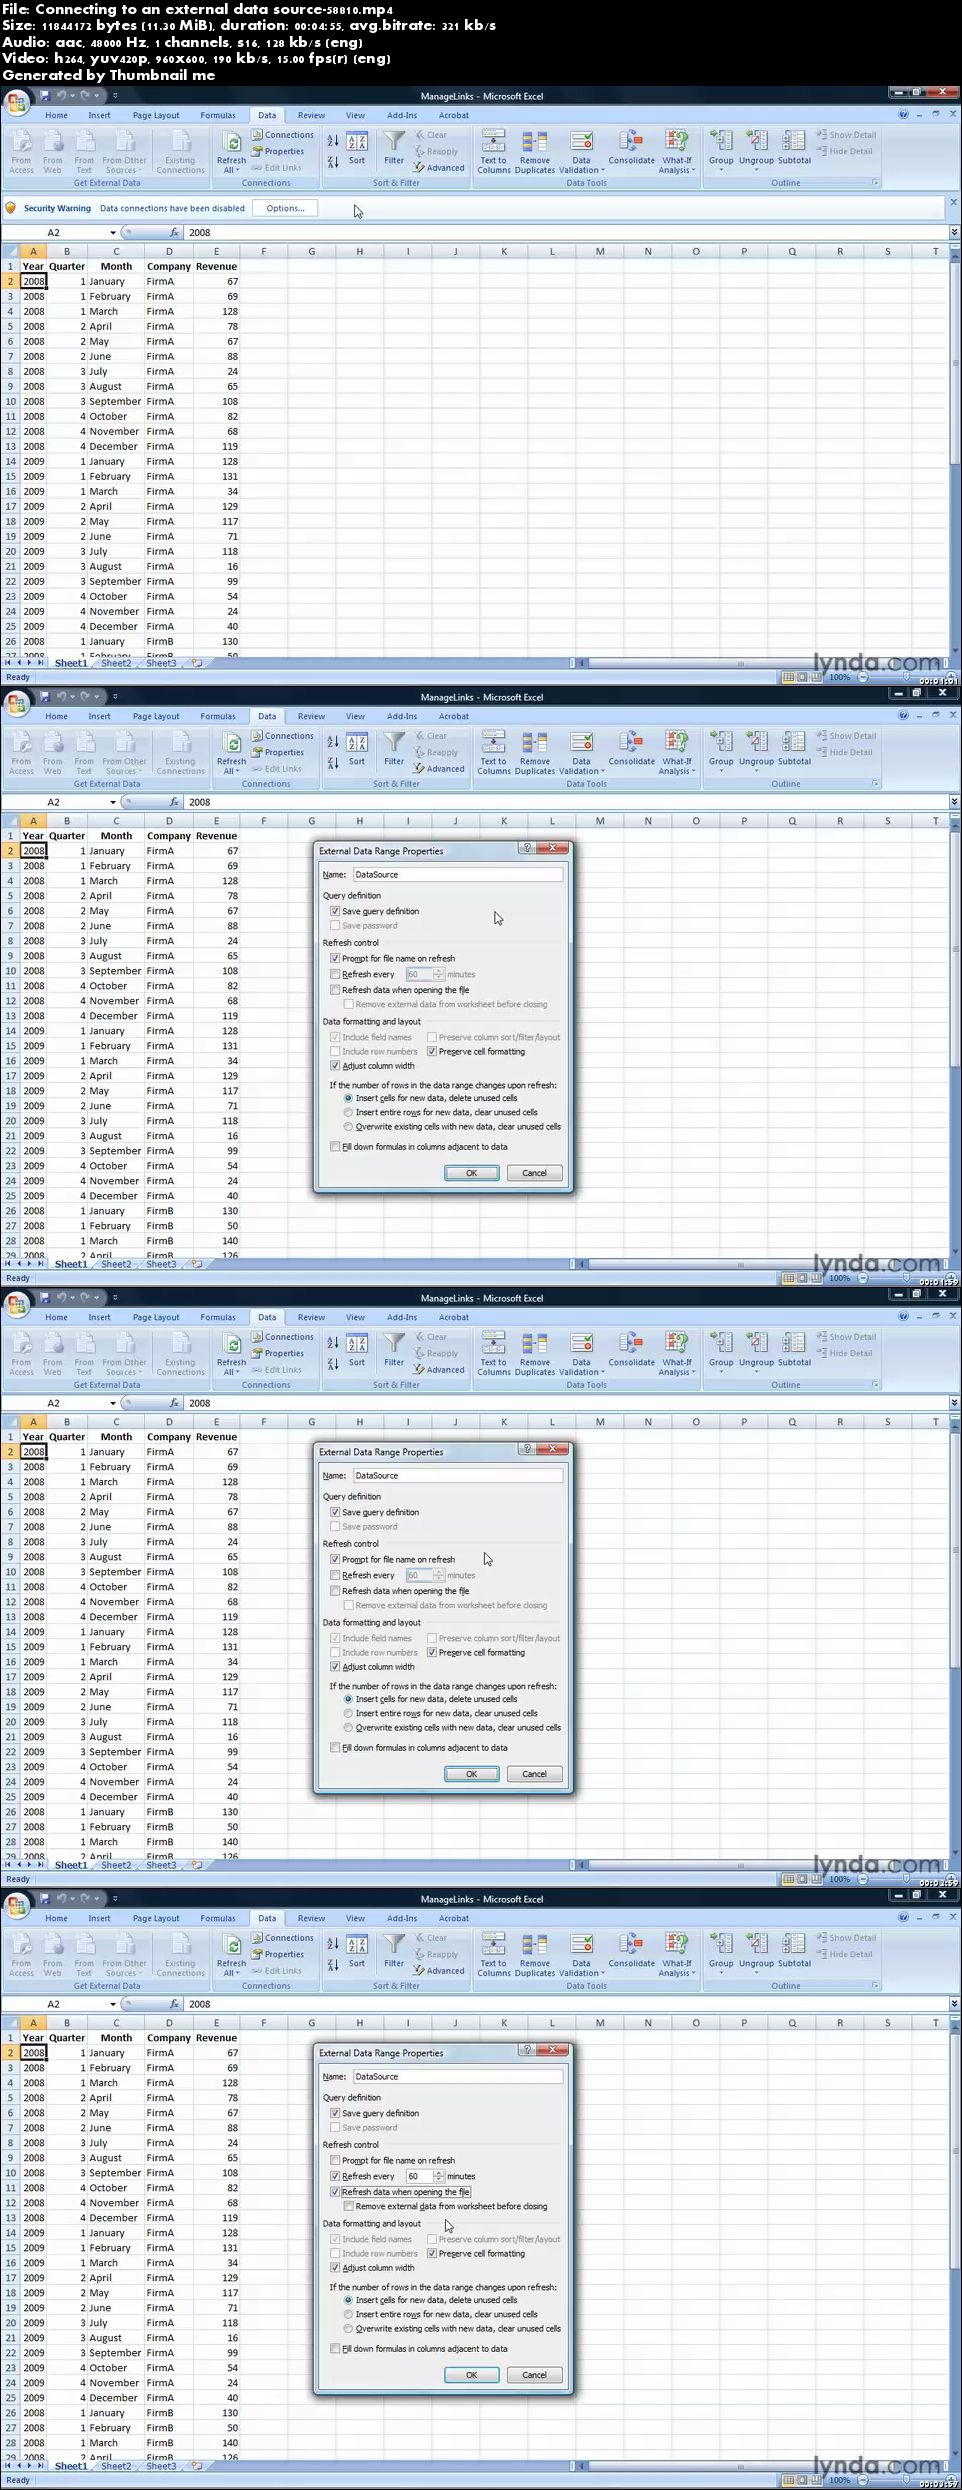Screen dimensions: 962x2490
Task: Click Normal view icon in 00:02:59 status bar
Action: point(788,1879)
